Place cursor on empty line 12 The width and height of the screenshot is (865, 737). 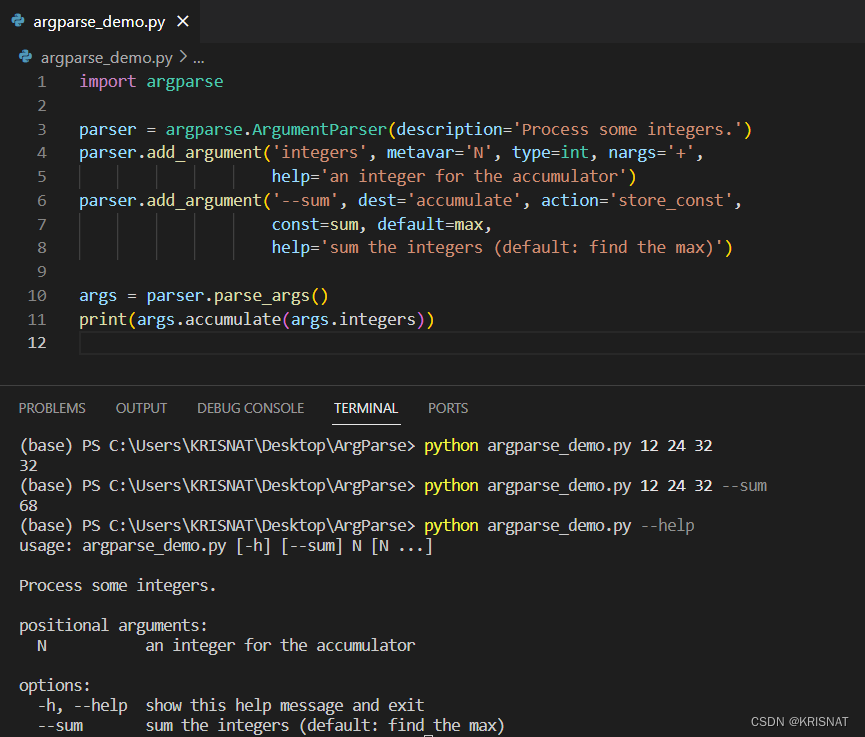click(x=472, y=343)
